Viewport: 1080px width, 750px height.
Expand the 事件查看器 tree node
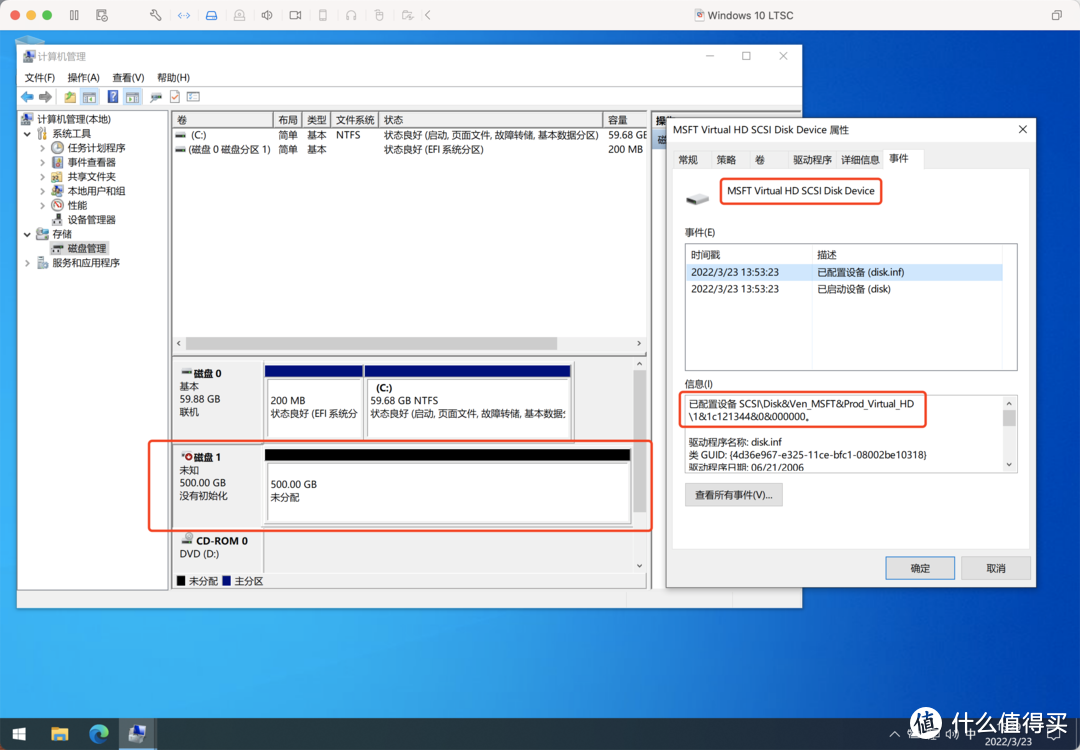42,163
